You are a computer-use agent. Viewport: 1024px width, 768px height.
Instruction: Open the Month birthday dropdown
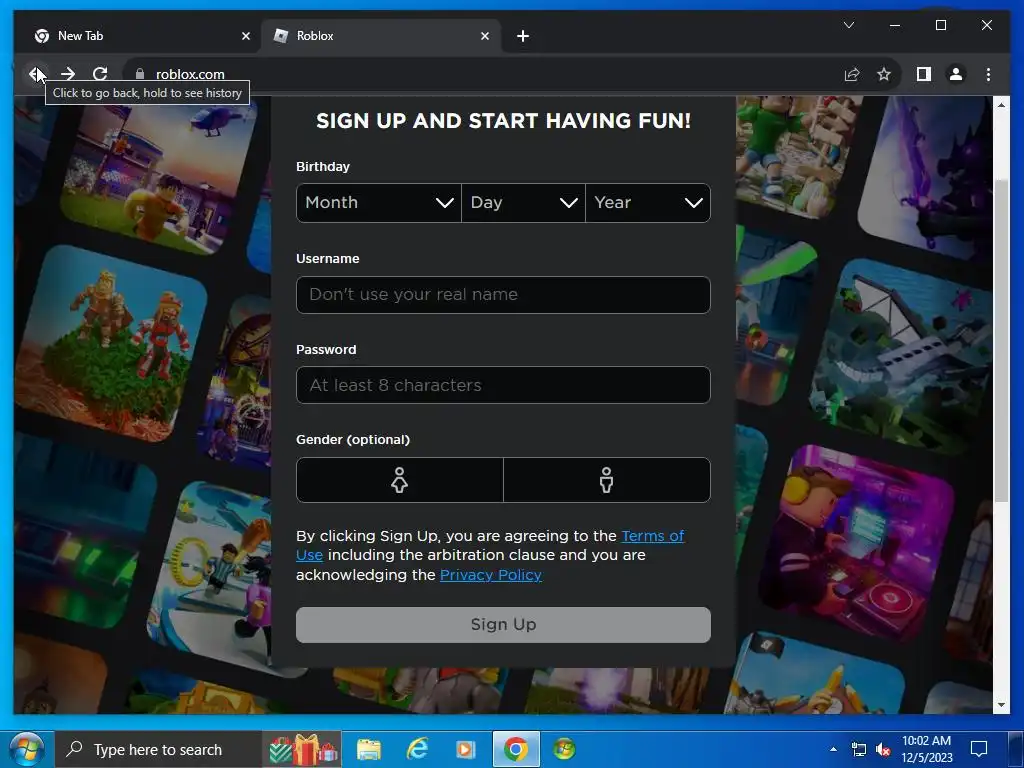tap(379, 202)
